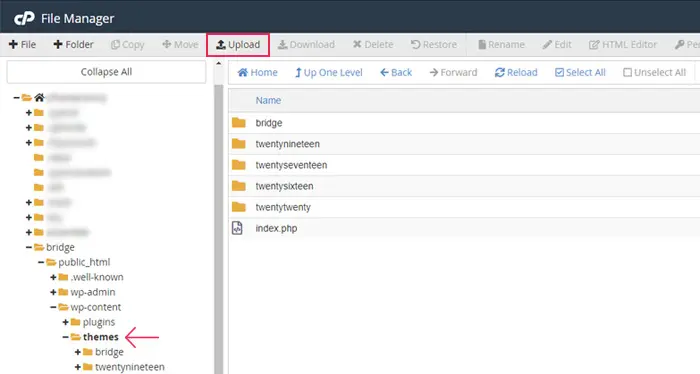The height and width of the screenshot is (374, 700).
Task: Create a new Folder from toolbar
Action: (73, 45)
